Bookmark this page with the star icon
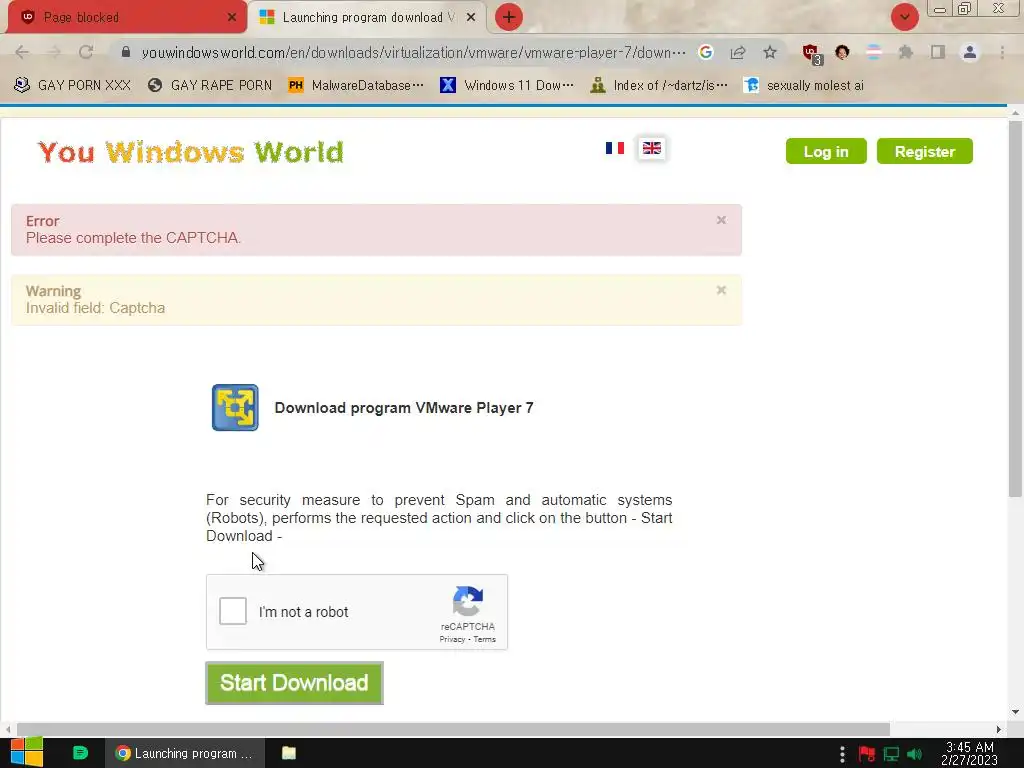This screenshot has height=768, width=1024. (x=770, y=52)
